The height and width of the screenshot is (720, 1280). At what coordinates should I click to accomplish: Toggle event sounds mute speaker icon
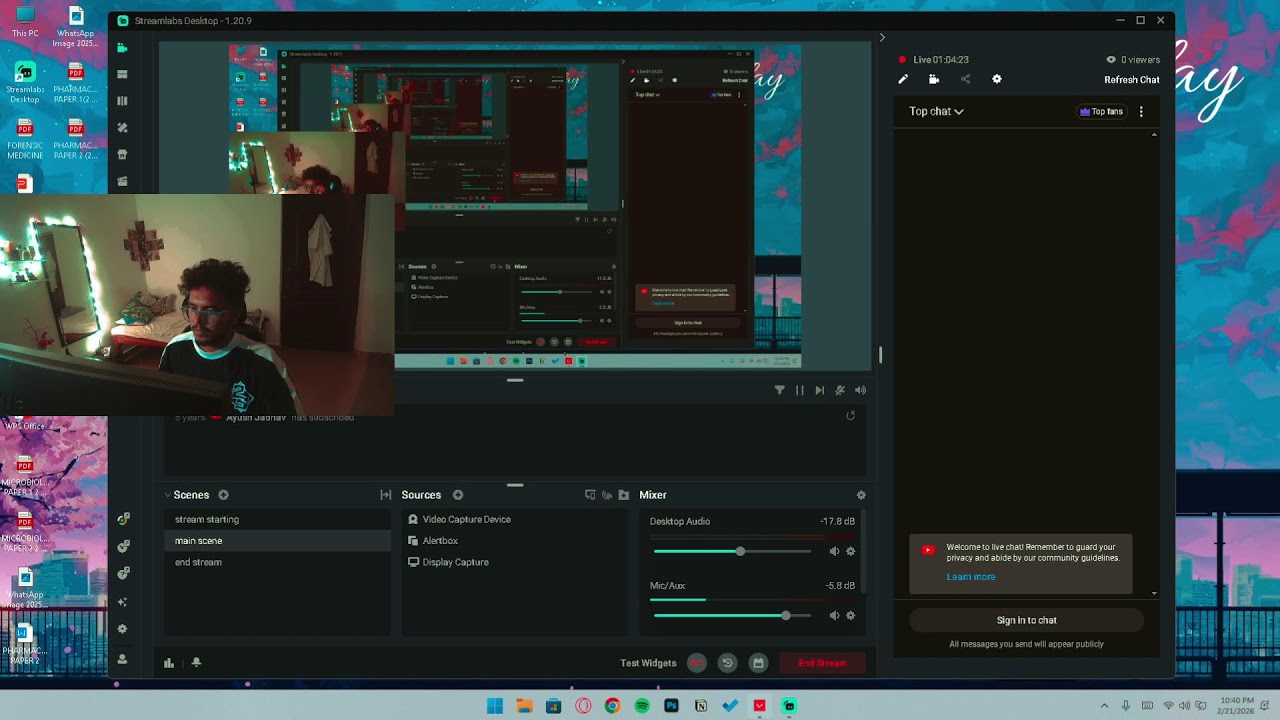pyautogui.click(x=860, y=390)
